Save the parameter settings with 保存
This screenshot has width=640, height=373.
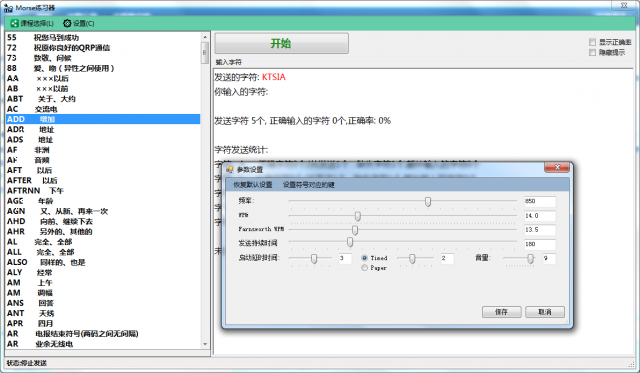(502, 312)
